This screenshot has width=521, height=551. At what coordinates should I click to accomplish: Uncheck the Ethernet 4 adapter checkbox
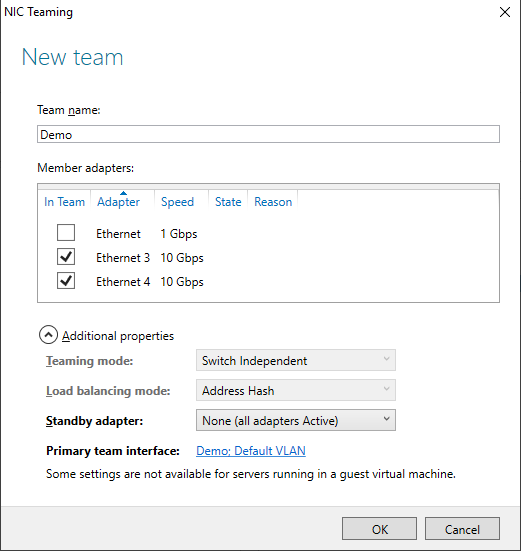[x=66, y=281]
